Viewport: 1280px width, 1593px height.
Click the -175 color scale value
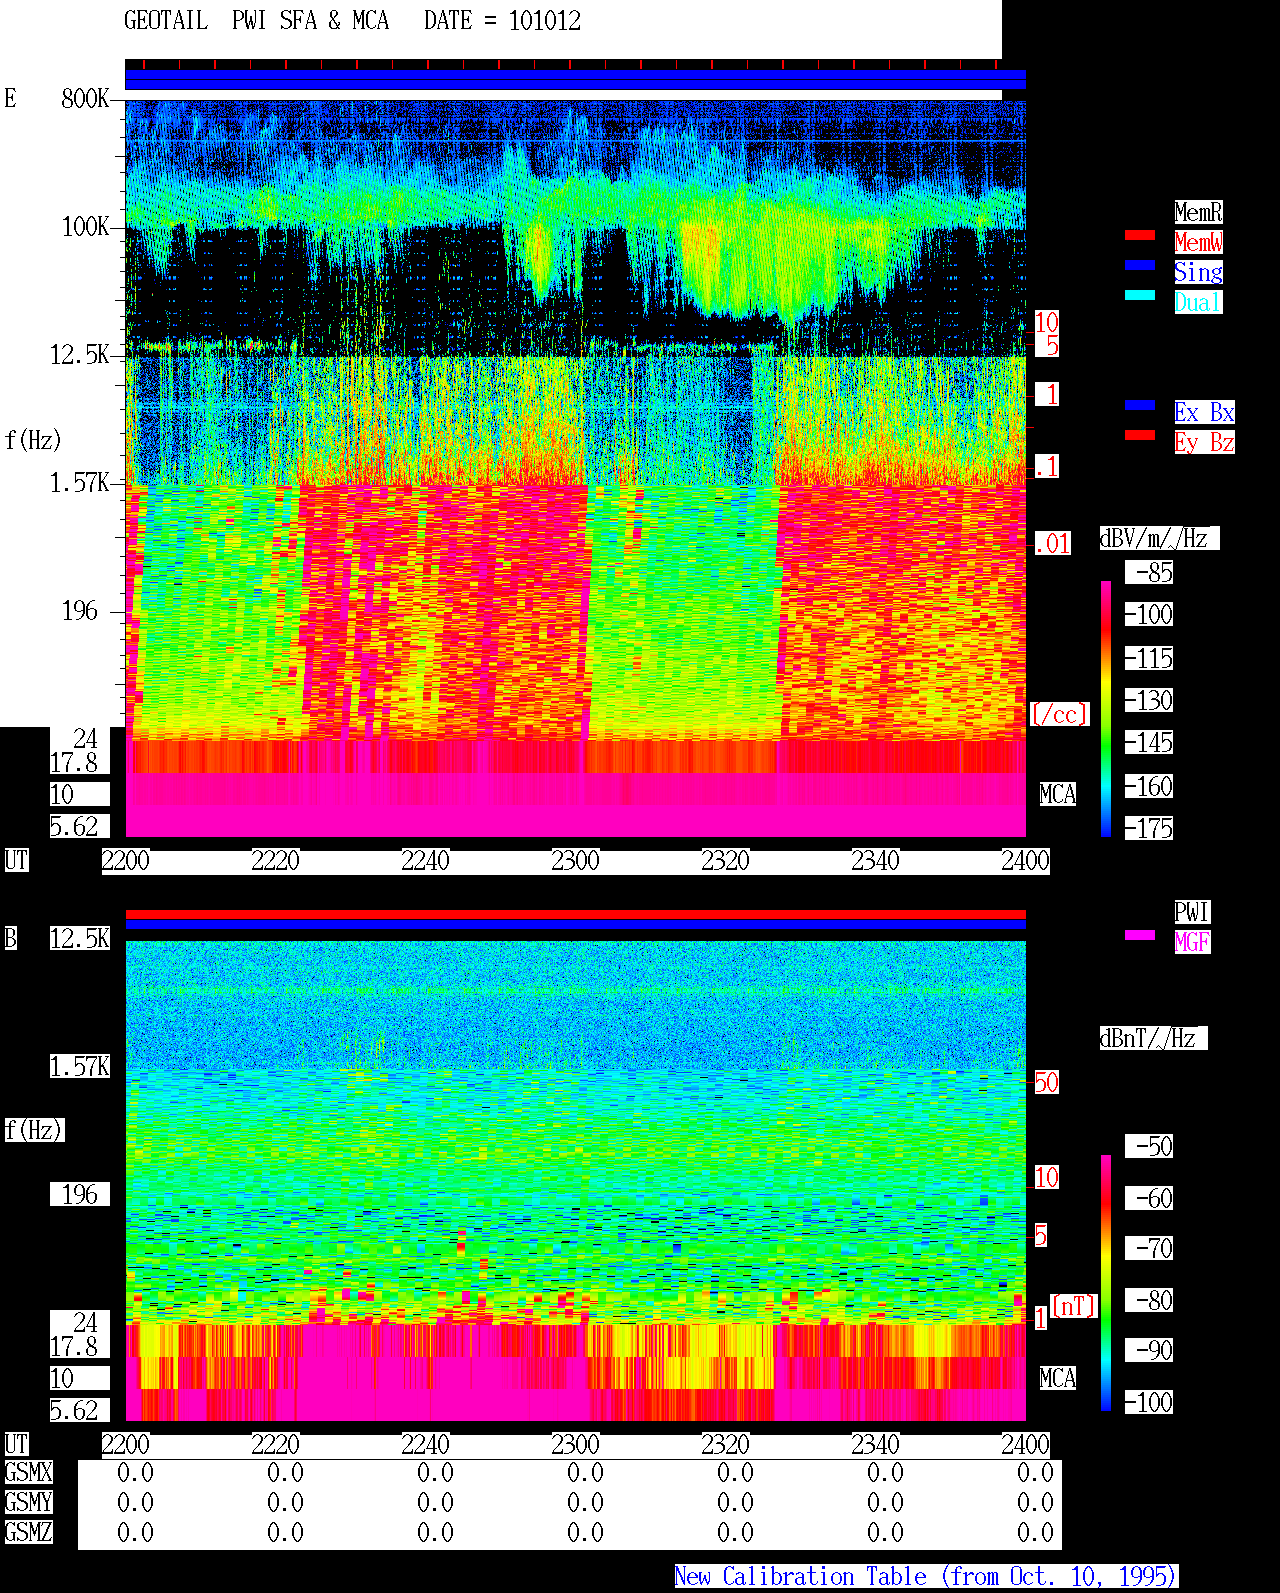click(1149, 829)
